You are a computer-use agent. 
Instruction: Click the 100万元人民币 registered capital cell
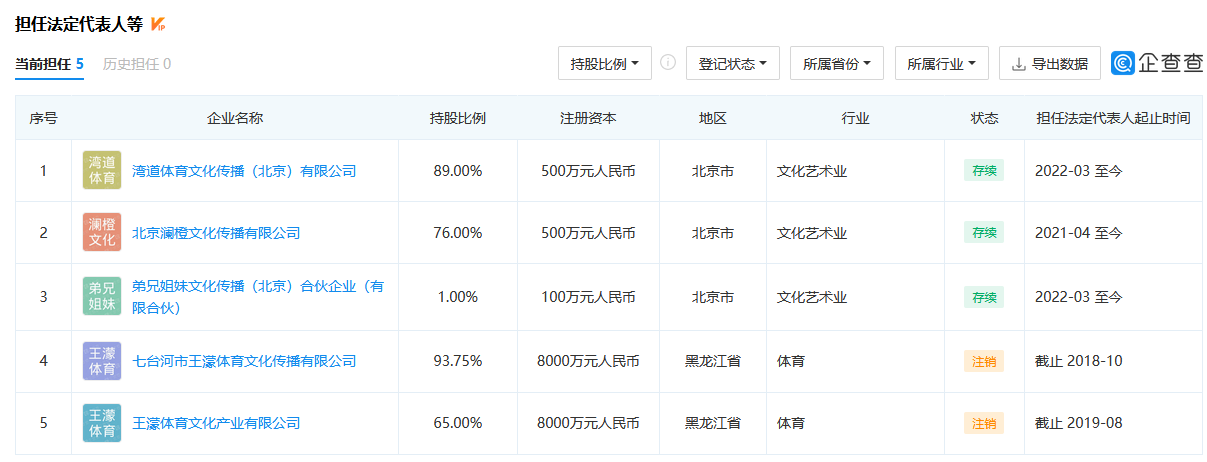(x=588, y=297)
